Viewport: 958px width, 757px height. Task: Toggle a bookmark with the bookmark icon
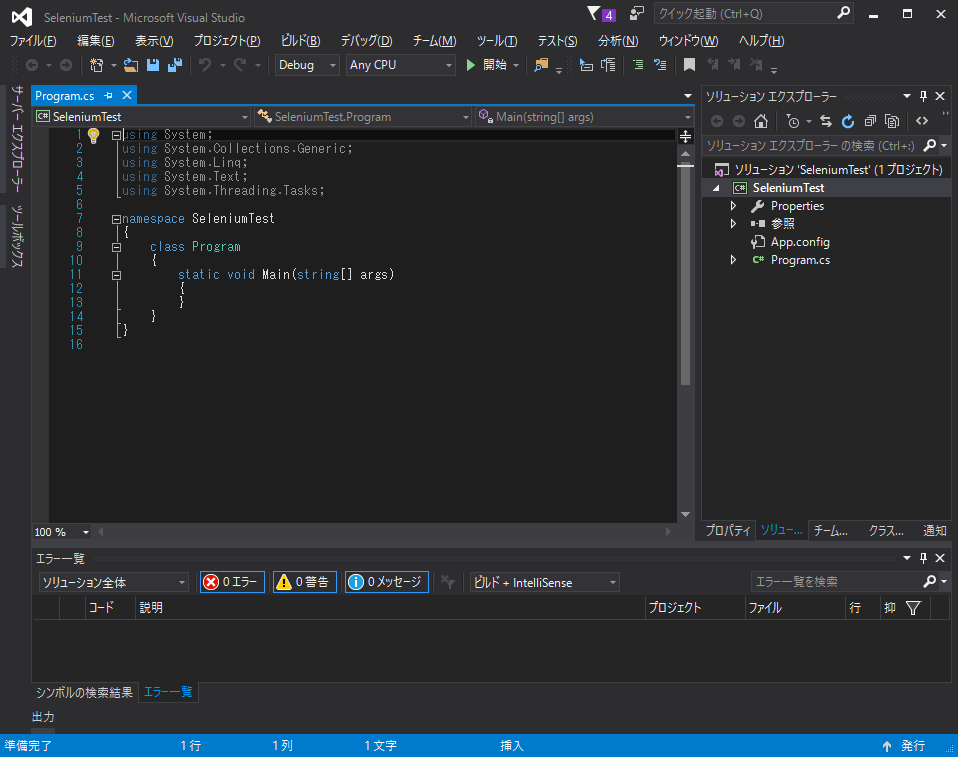pos(689,64)
